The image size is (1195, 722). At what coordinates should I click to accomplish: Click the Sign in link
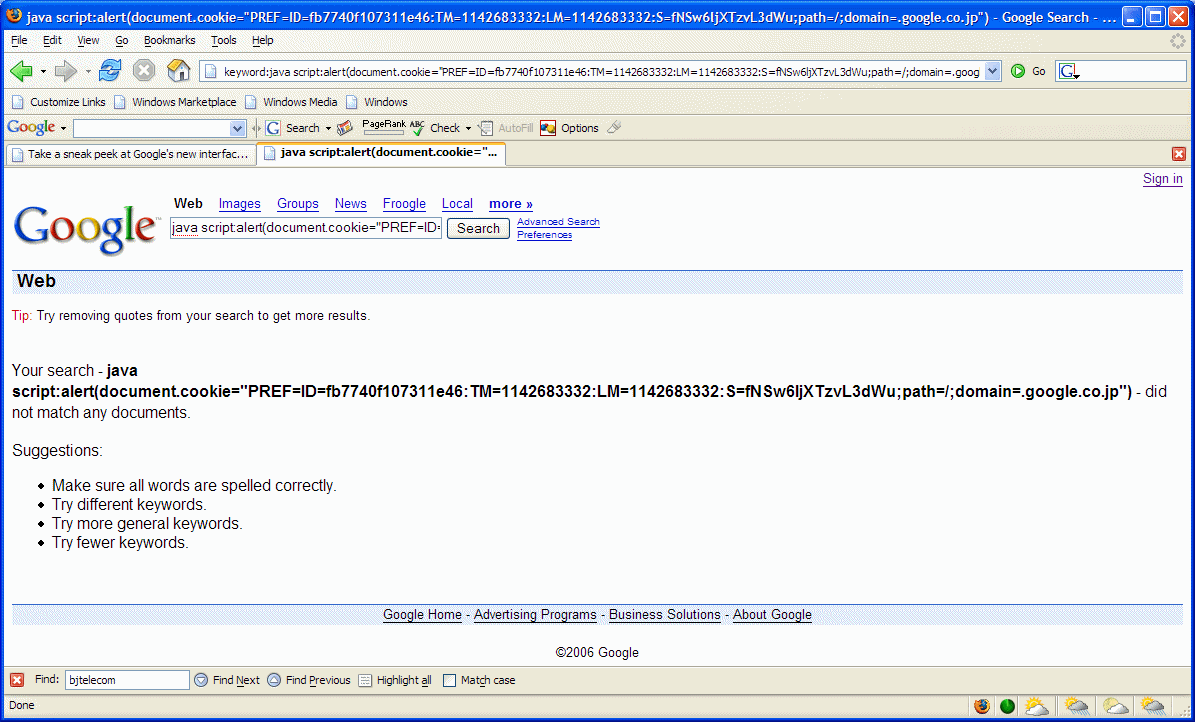(x=1162, y=178)
